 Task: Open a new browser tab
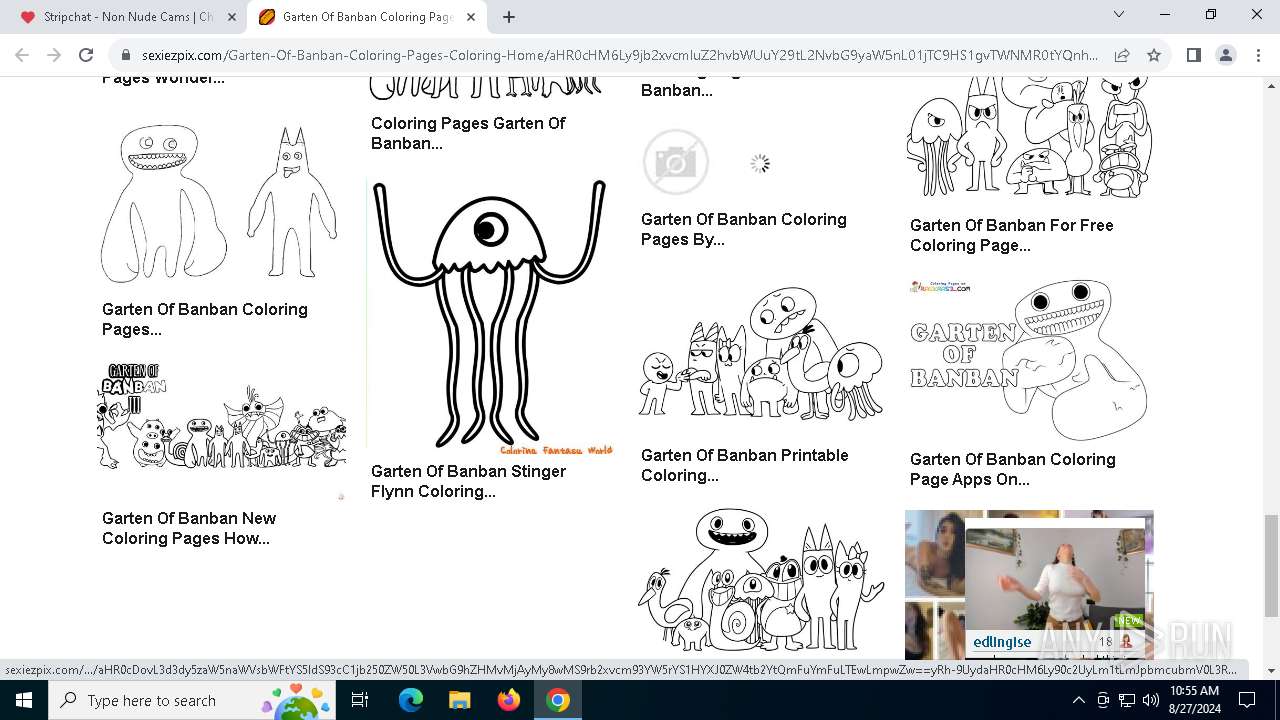[x=509, y=17]
